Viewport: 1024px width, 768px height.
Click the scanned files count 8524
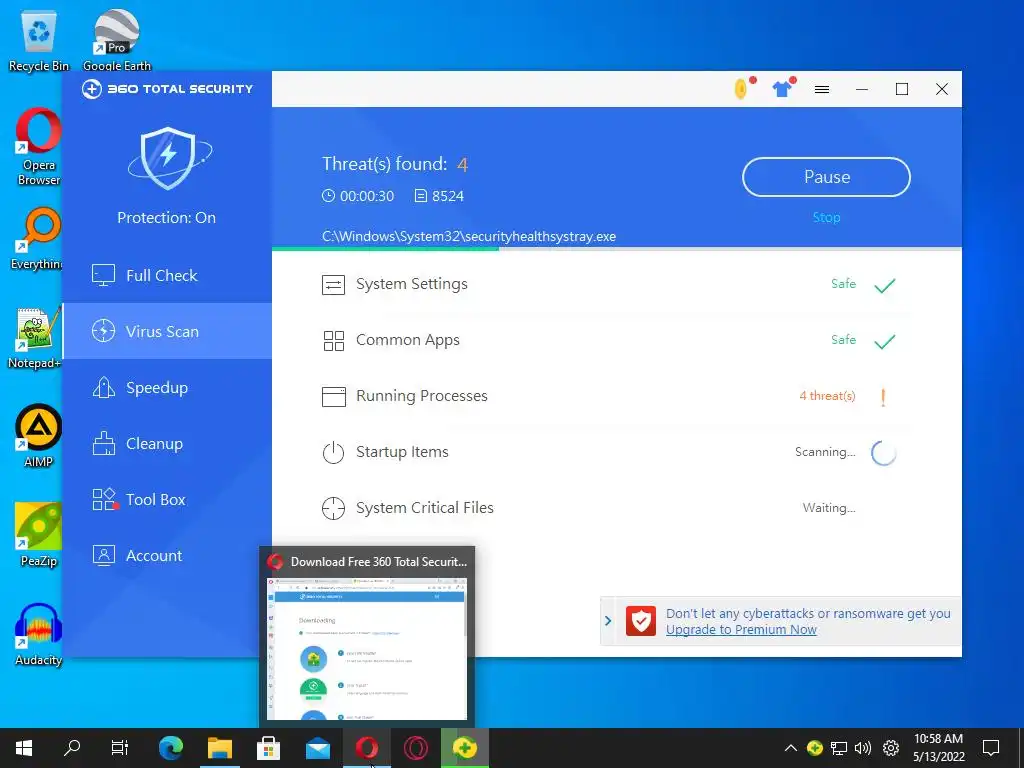coord(447,196)
